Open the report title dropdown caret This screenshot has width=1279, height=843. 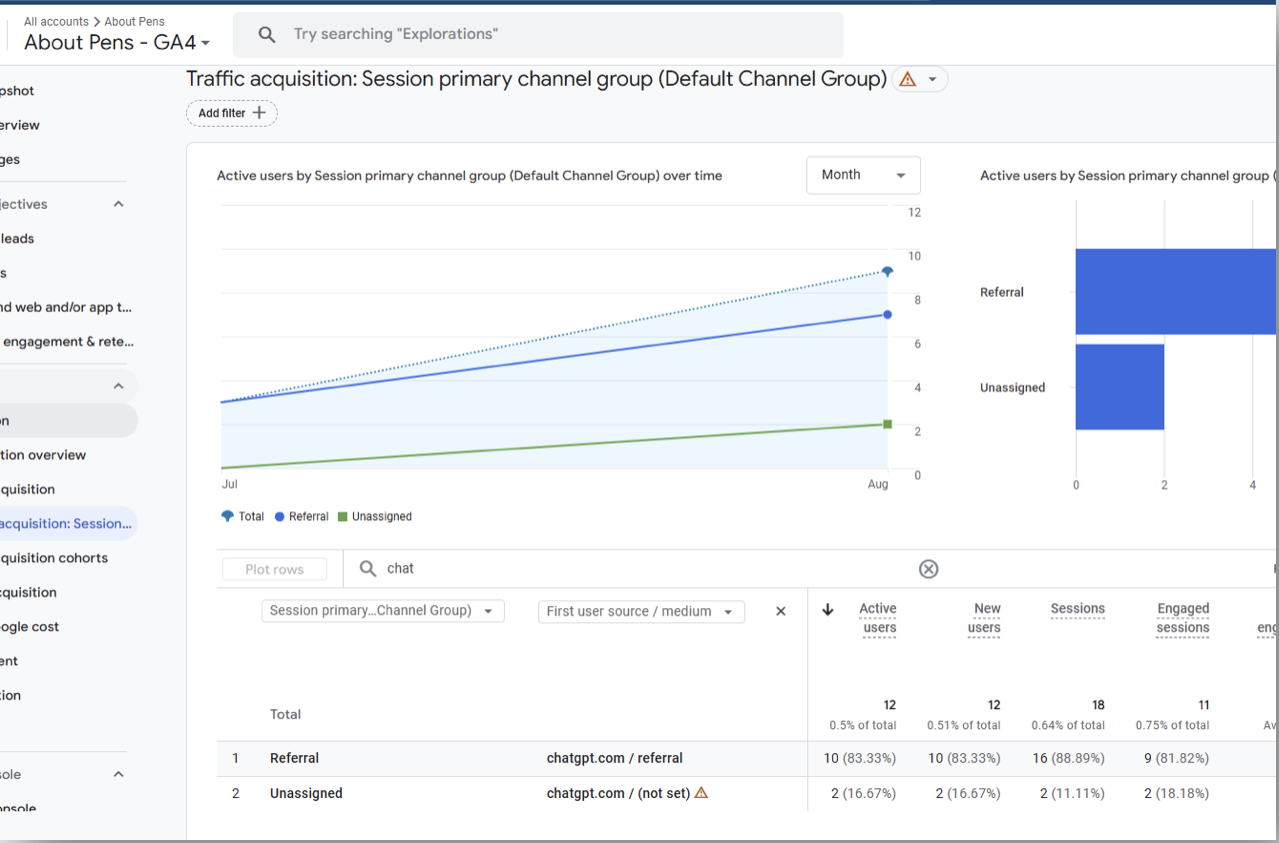click(x=933, y=79)
